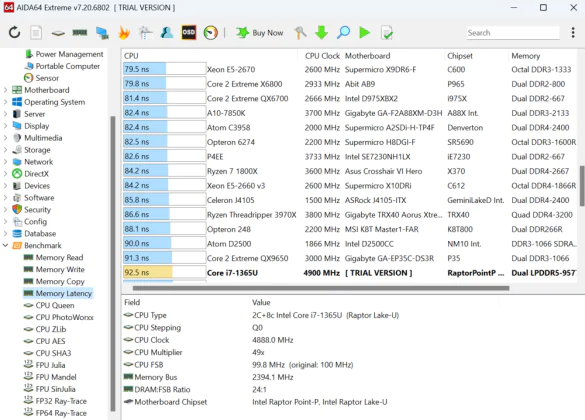Click the results table vertical scrollbar thumb
This screenshot has height=420, width=585.
click(x=582, y=186)
